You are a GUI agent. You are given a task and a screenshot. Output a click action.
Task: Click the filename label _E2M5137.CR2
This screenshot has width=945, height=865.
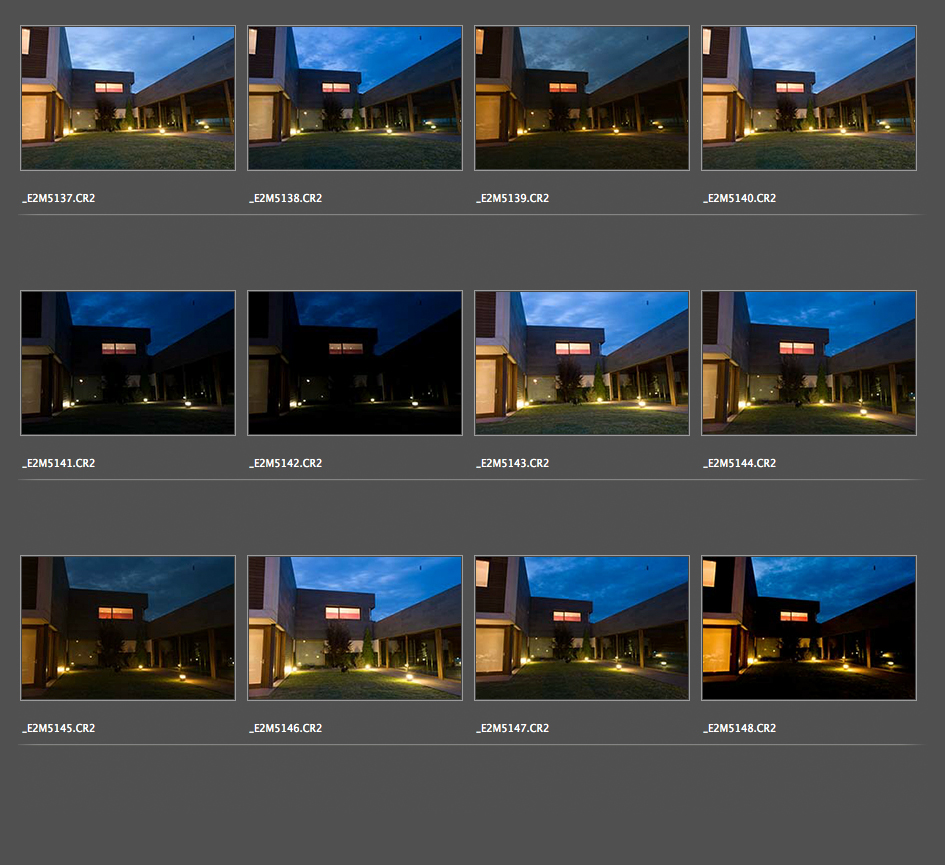58,199
